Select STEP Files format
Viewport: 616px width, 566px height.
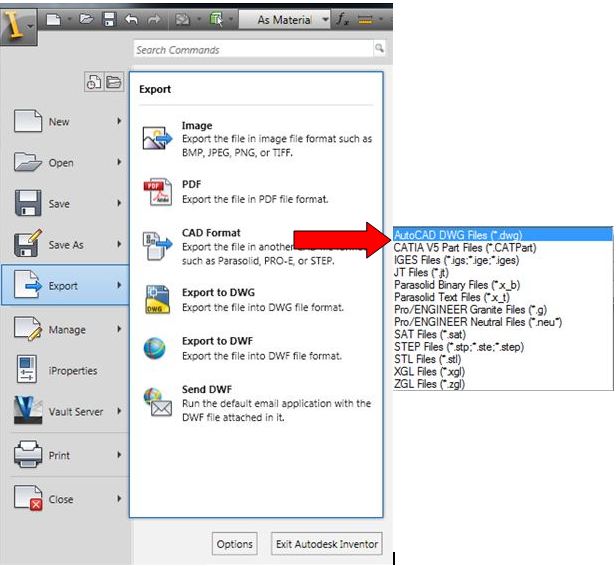click(x=503, y=347)
